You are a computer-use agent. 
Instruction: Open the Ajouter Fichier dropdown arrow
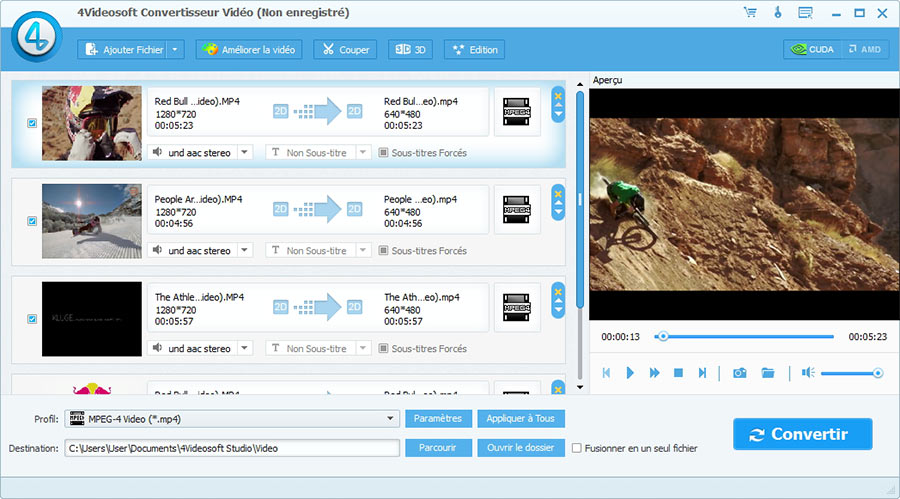176,49
